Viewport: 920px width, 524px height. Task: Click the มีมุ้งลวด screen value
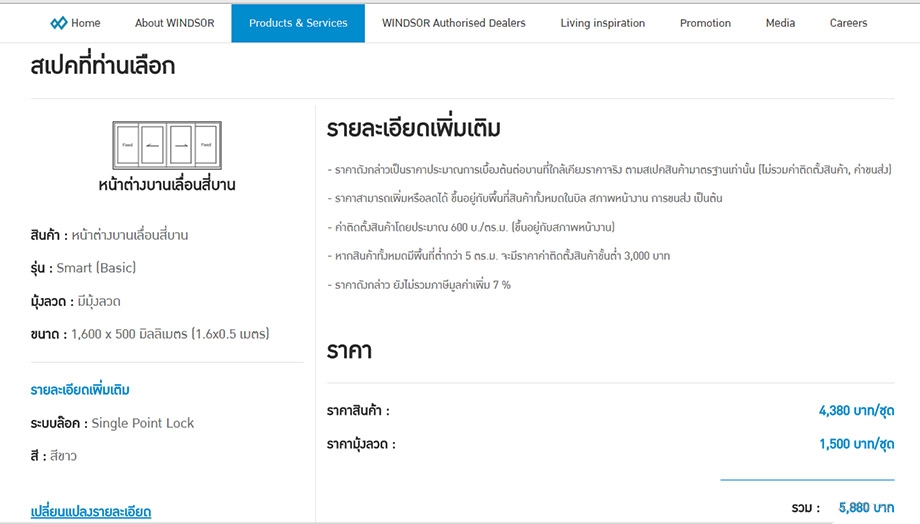pos(99,301)
